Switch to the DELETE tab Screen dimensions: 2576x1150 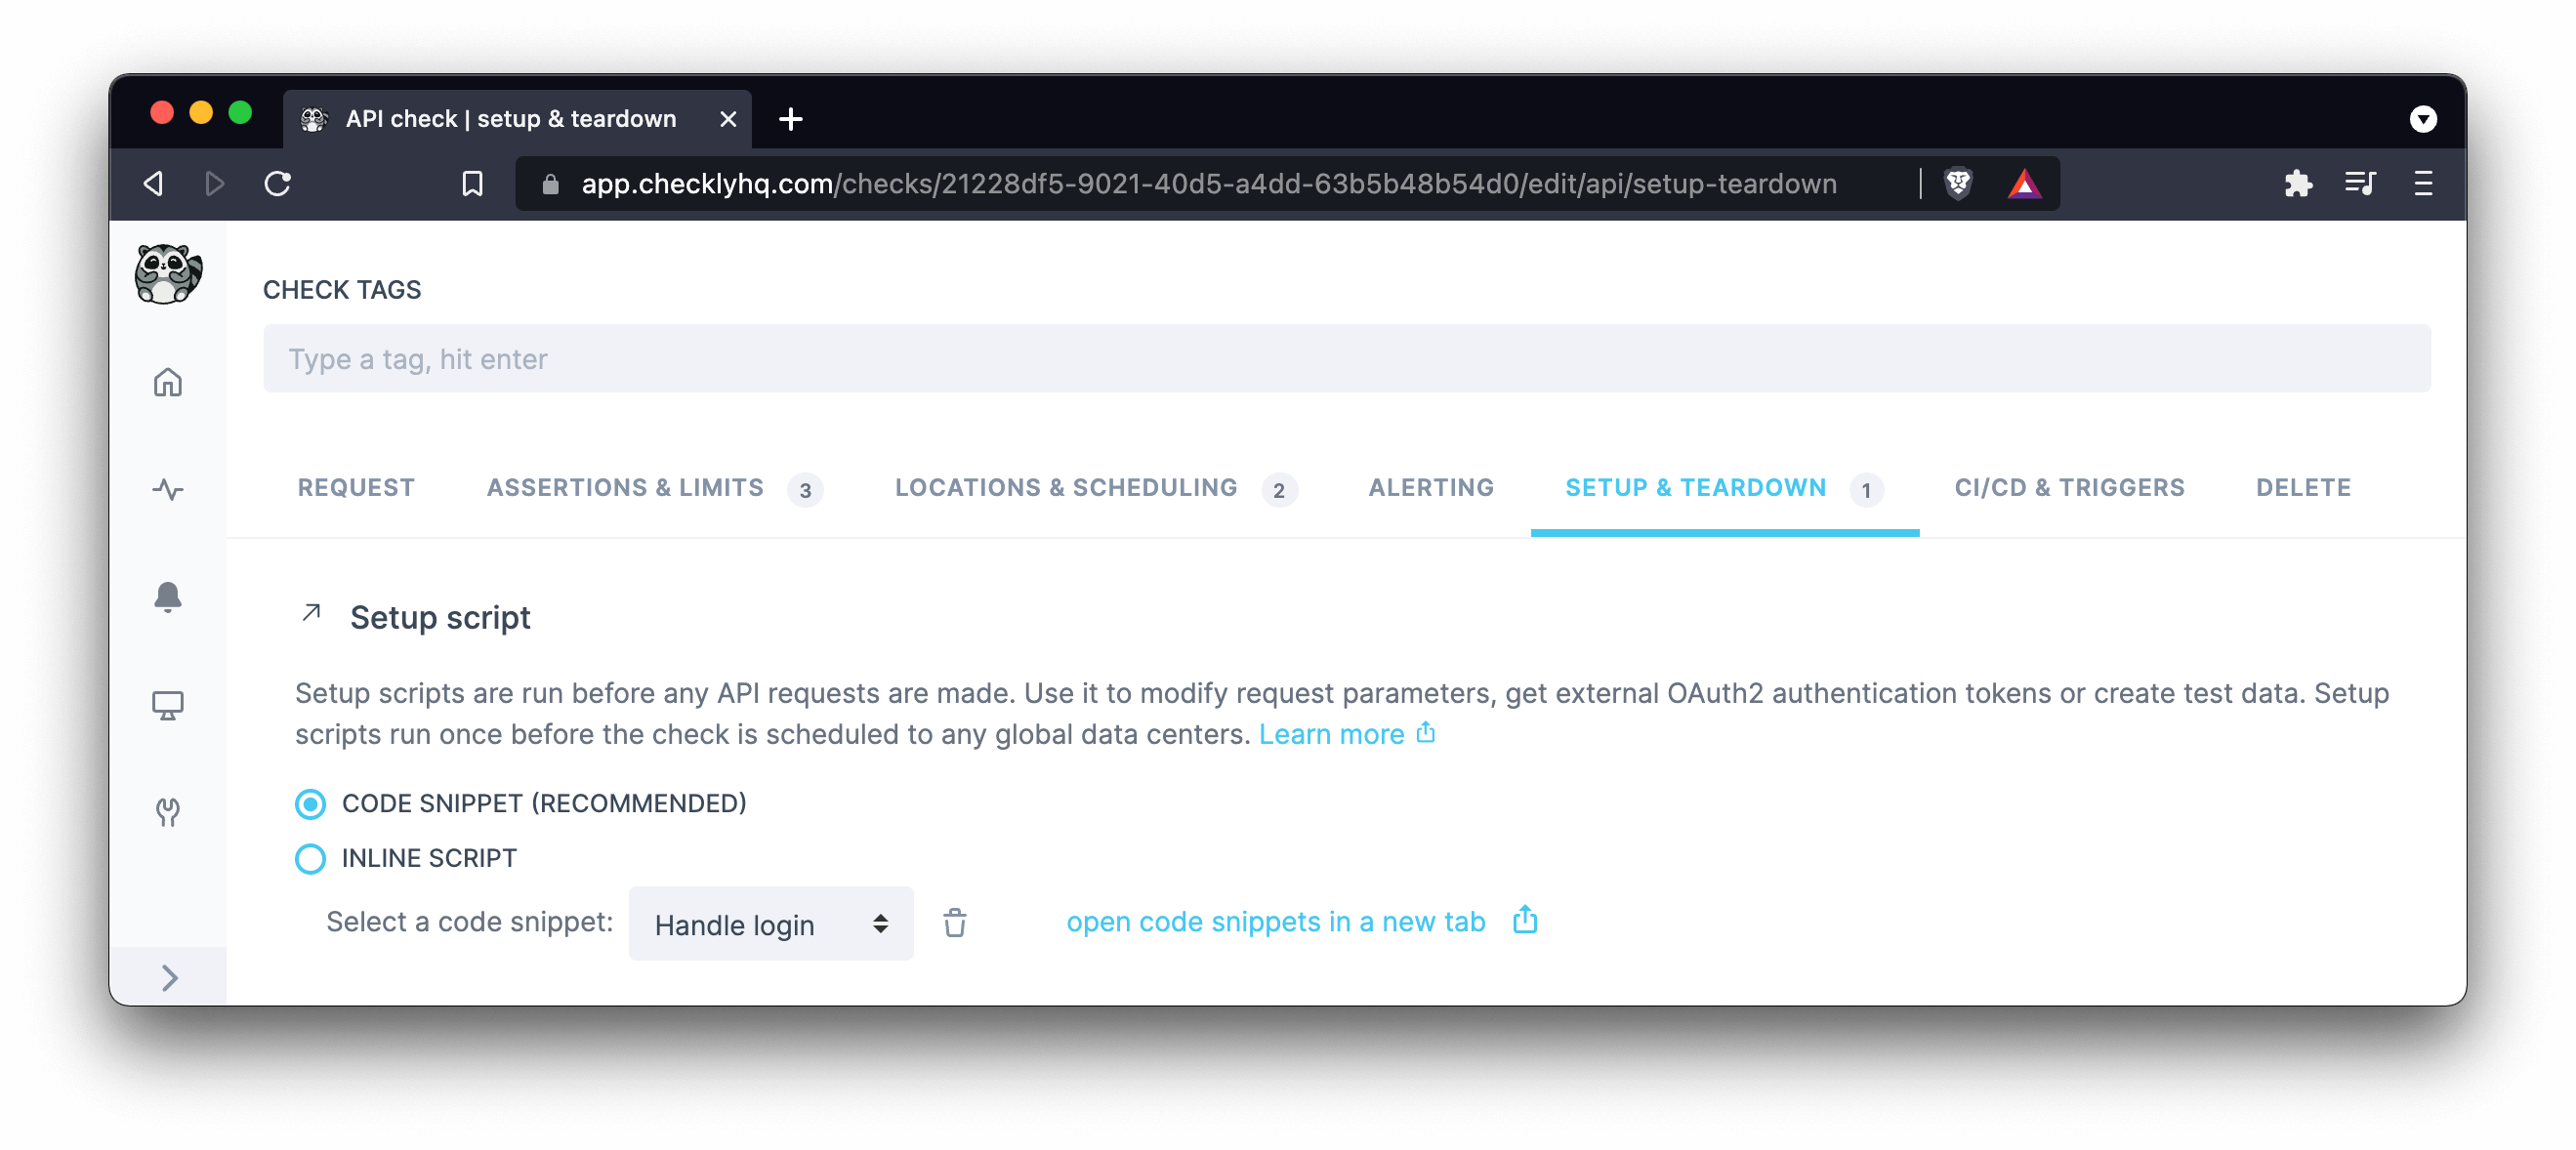pos(2304,488)
